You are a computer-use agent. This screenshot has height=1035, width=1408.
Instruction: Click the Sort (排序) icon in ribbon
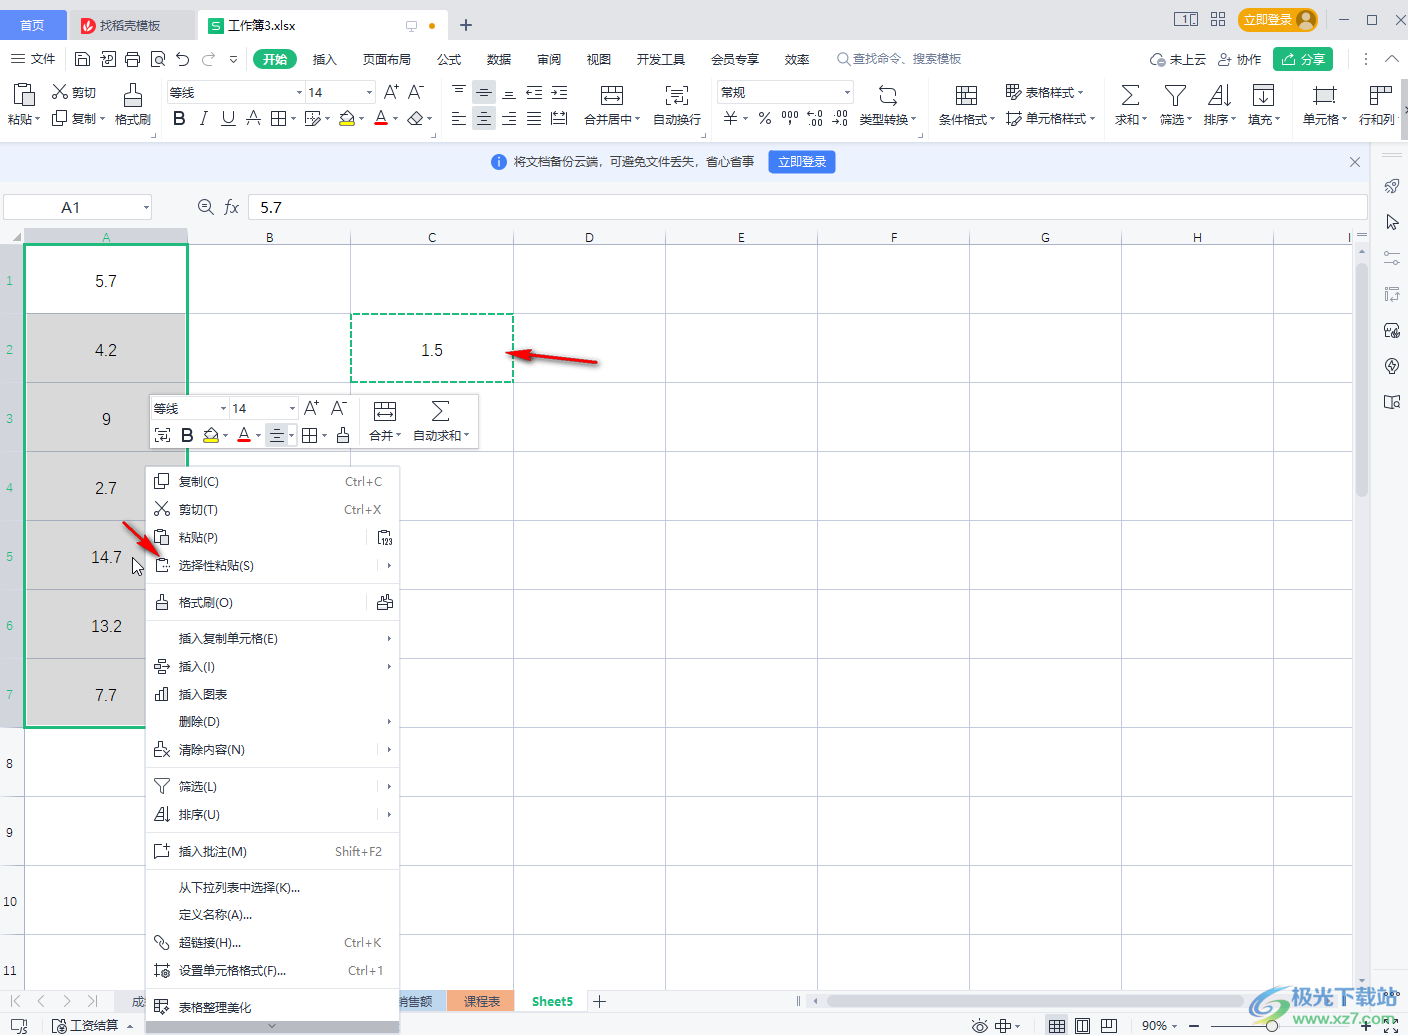pyautogui.click(x=1219, y=95)
